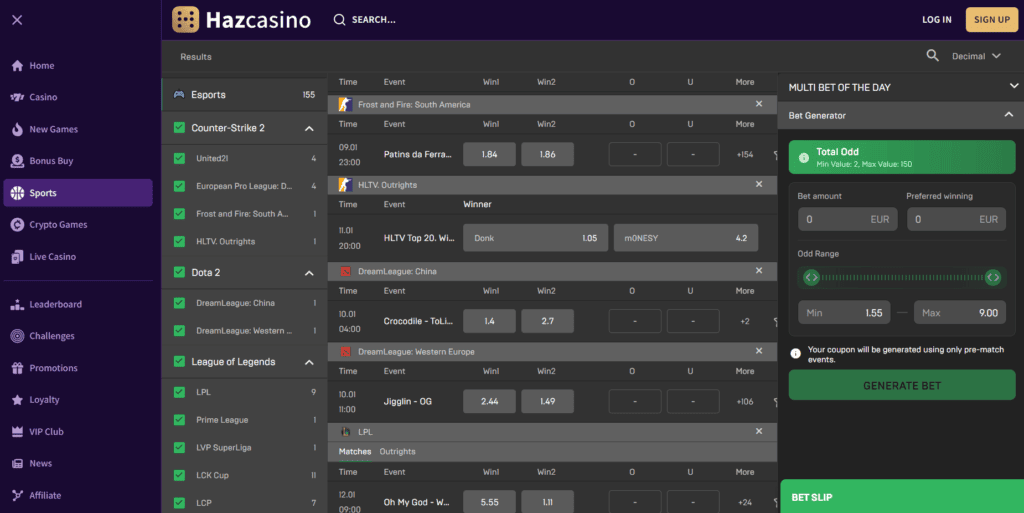This screenshot has height=513, width=1024.
Task: Select Sports in the sidebar
Action: coord(78,193)
